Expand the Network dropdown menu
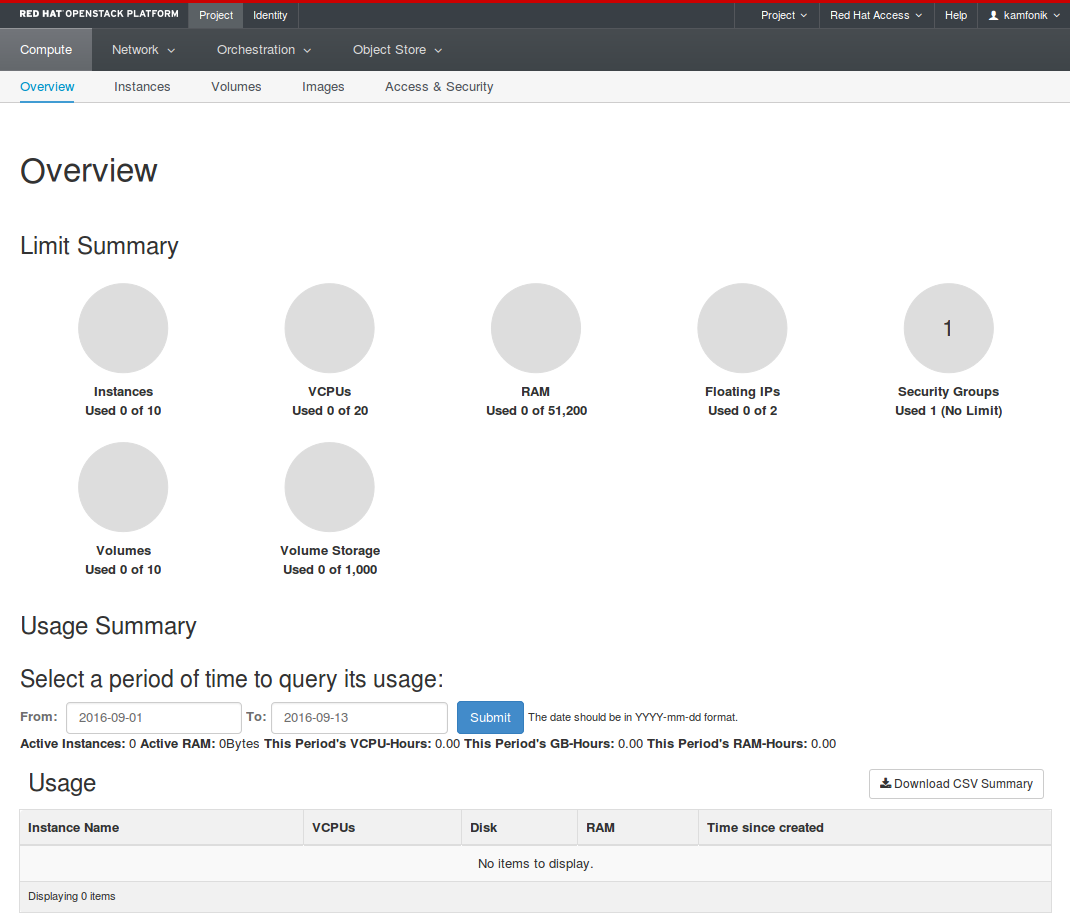The height and width of the screenshot is (923, 1070). 143,50
